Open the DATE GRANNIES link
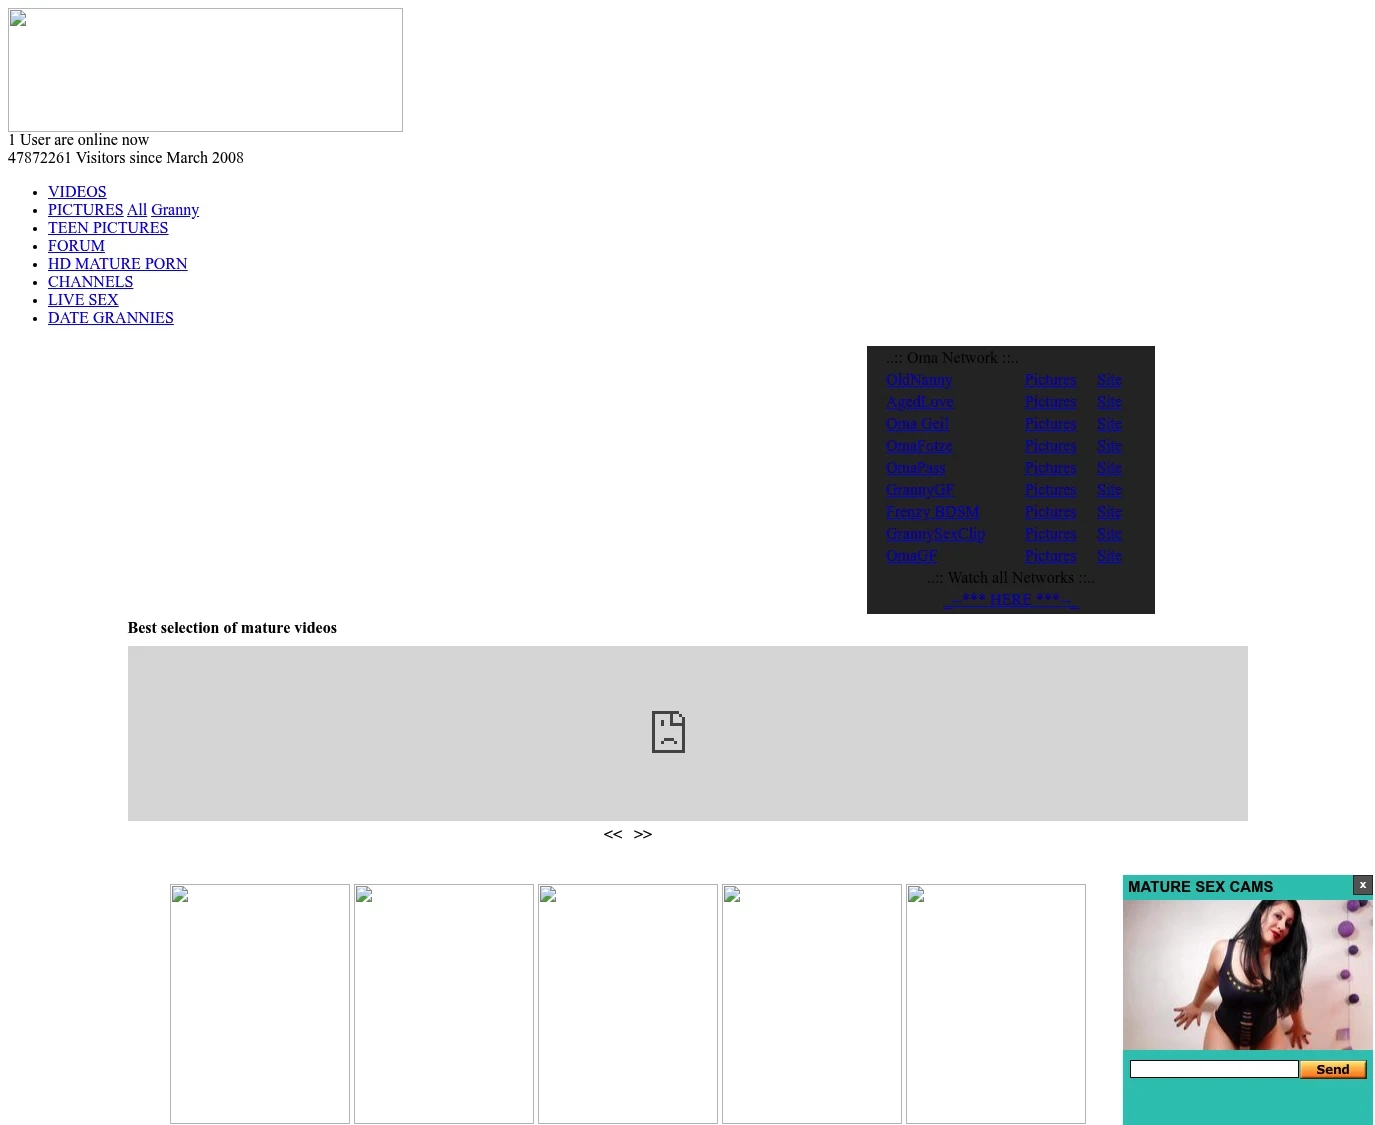1375x1125 pixels. [x=111, y=318]
